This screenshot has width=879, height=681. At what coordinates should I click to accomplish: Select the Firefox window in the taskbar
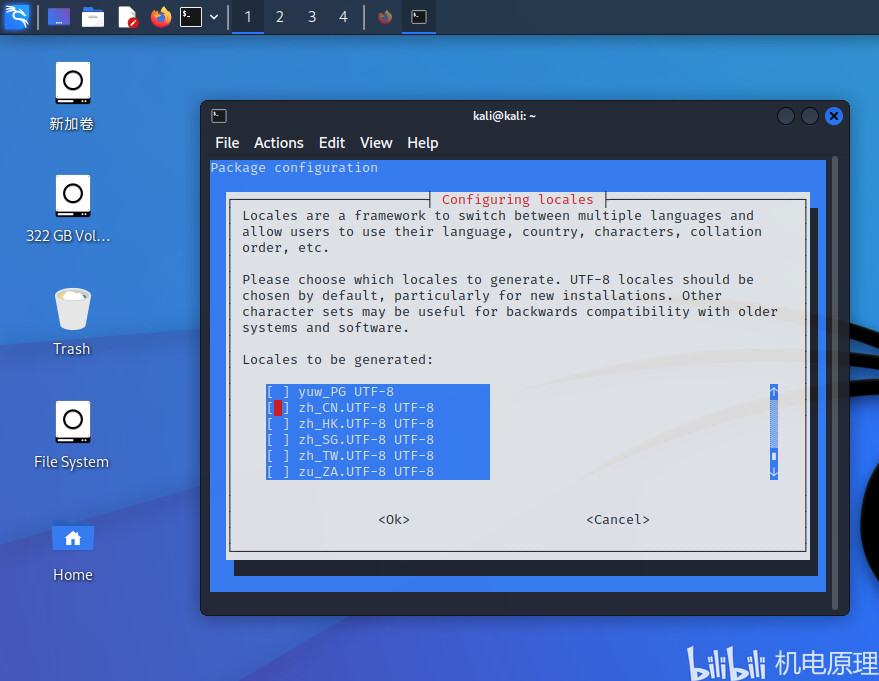pos(385,17)
